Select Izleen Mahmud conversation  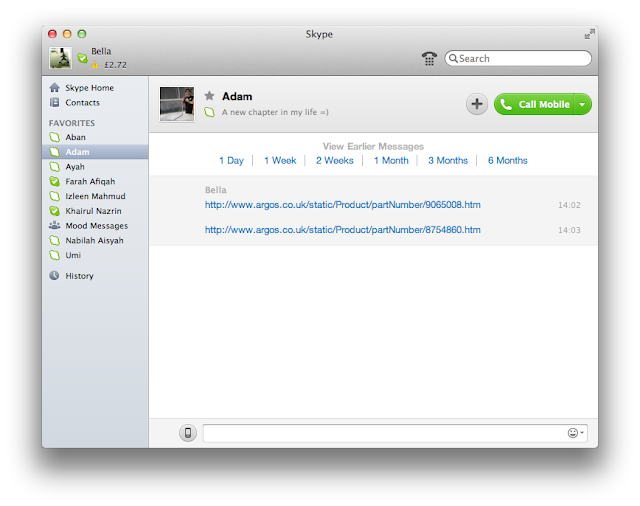pos(95,196)
